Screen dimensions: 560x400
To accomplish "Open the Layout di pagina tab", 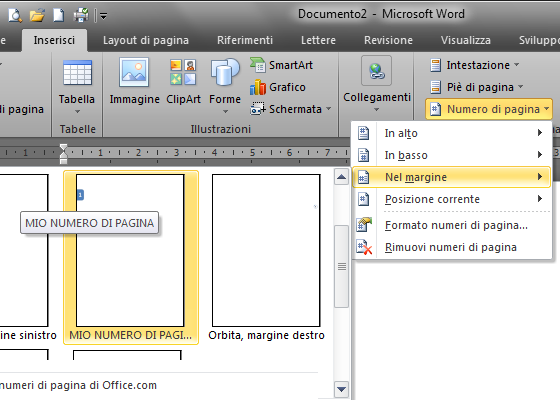I will pyautogui.click(x=146, y=40).
